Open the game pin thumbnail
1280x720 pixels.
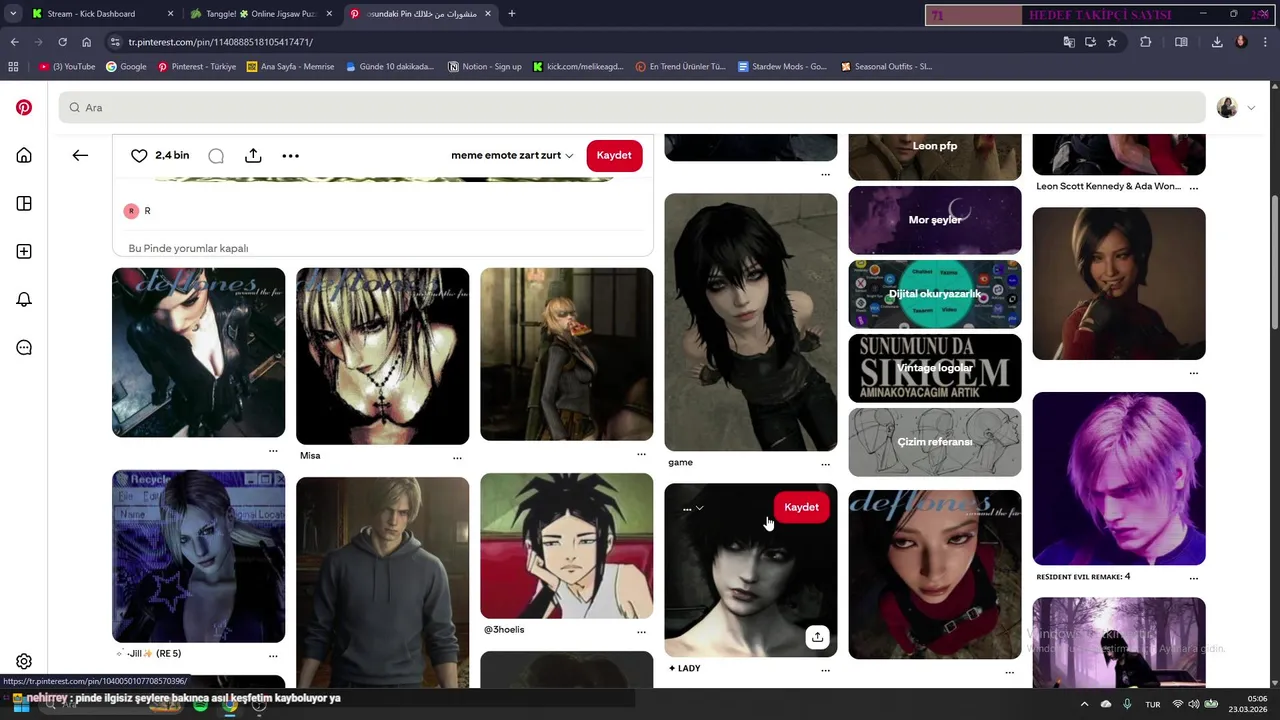click(x=751, y=322)
